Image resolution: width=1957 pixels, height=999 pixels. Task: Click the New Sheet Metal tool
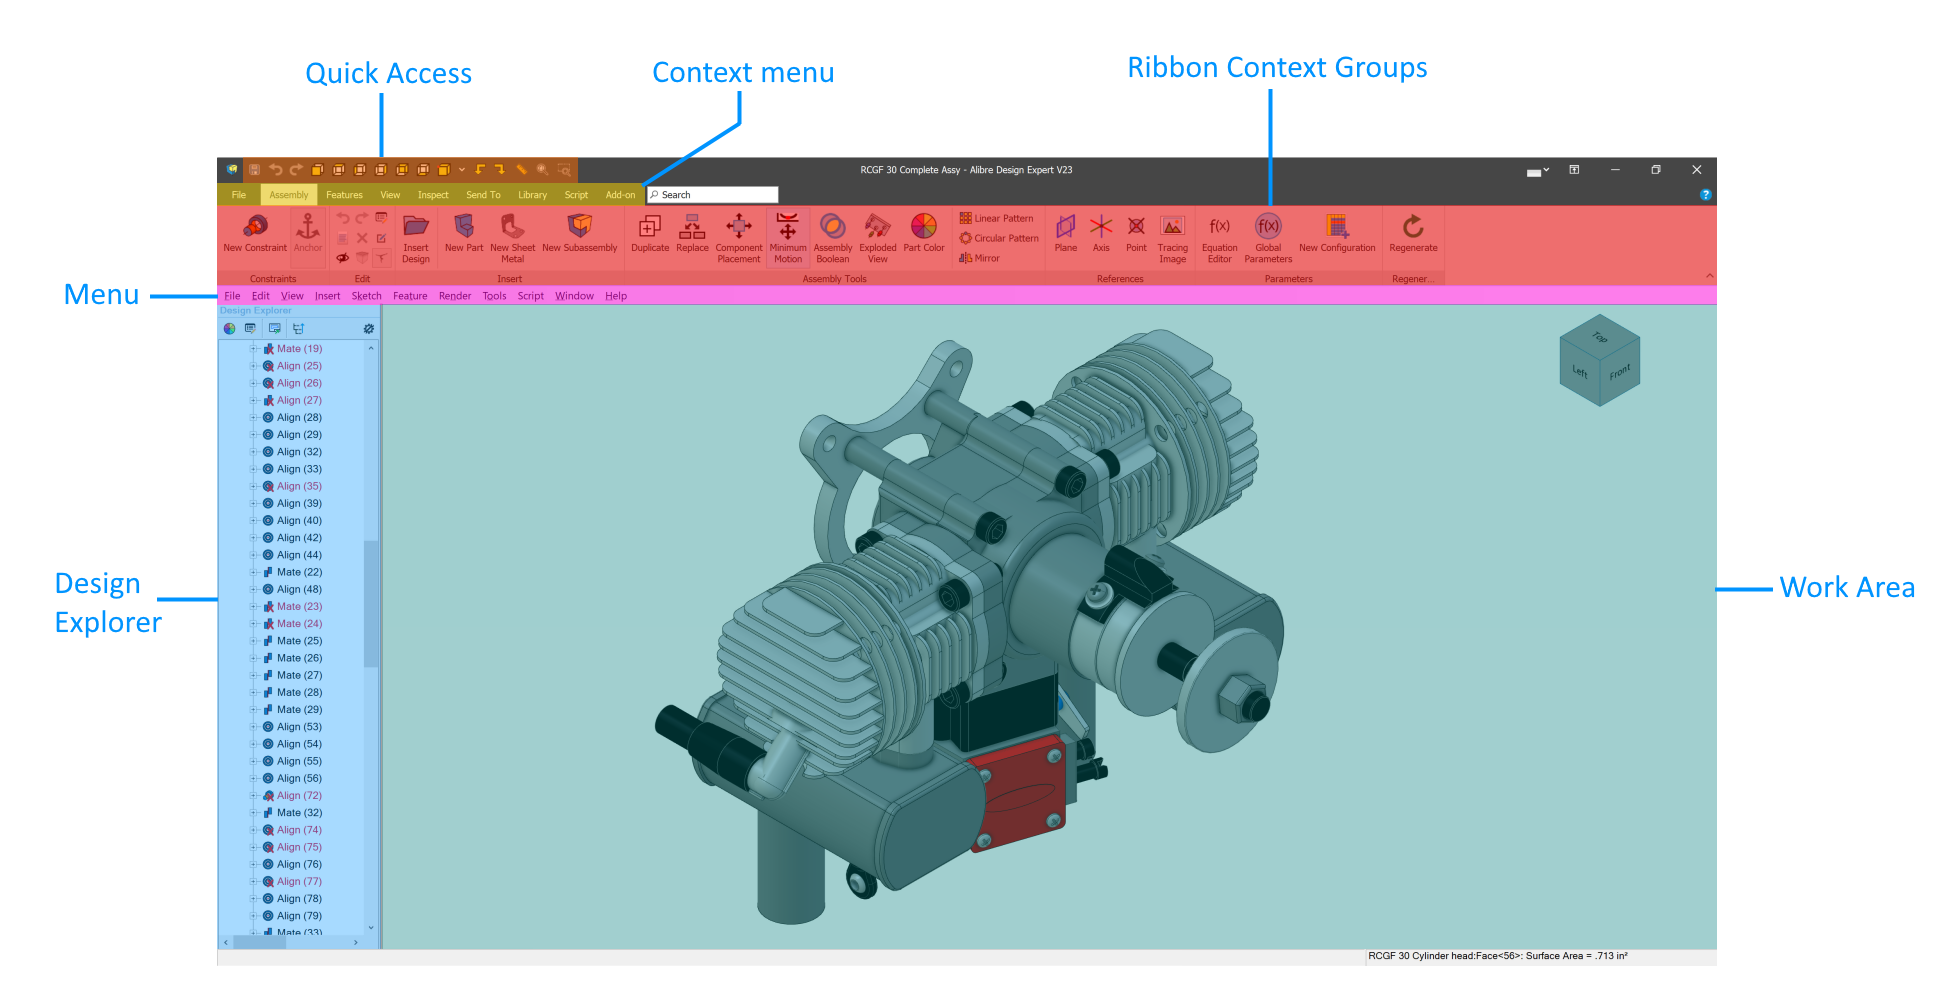click(x=512, y=238)
